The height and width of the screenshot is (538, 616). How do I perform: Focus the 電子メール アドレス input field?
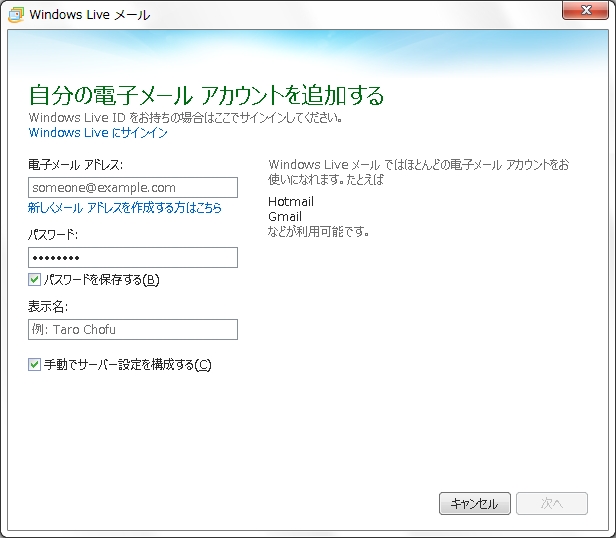[133, 187]
